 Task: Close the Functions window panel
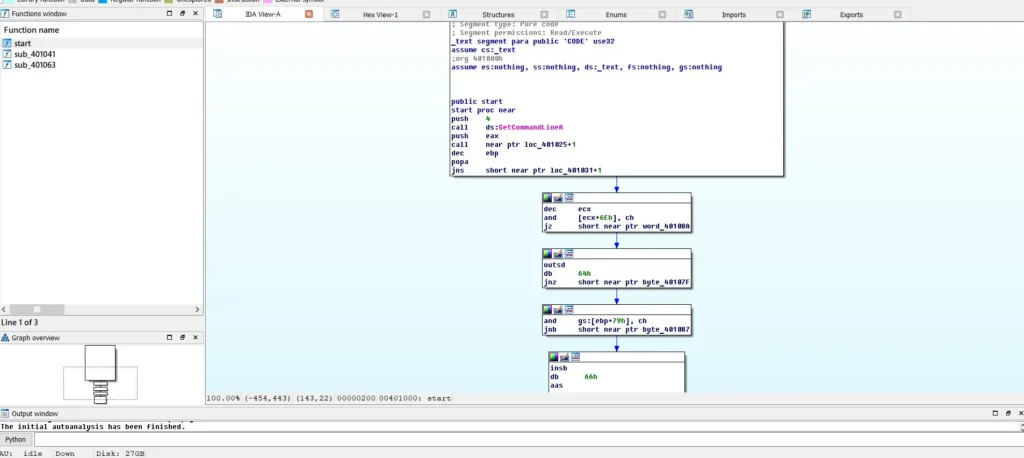coord(195,13)
